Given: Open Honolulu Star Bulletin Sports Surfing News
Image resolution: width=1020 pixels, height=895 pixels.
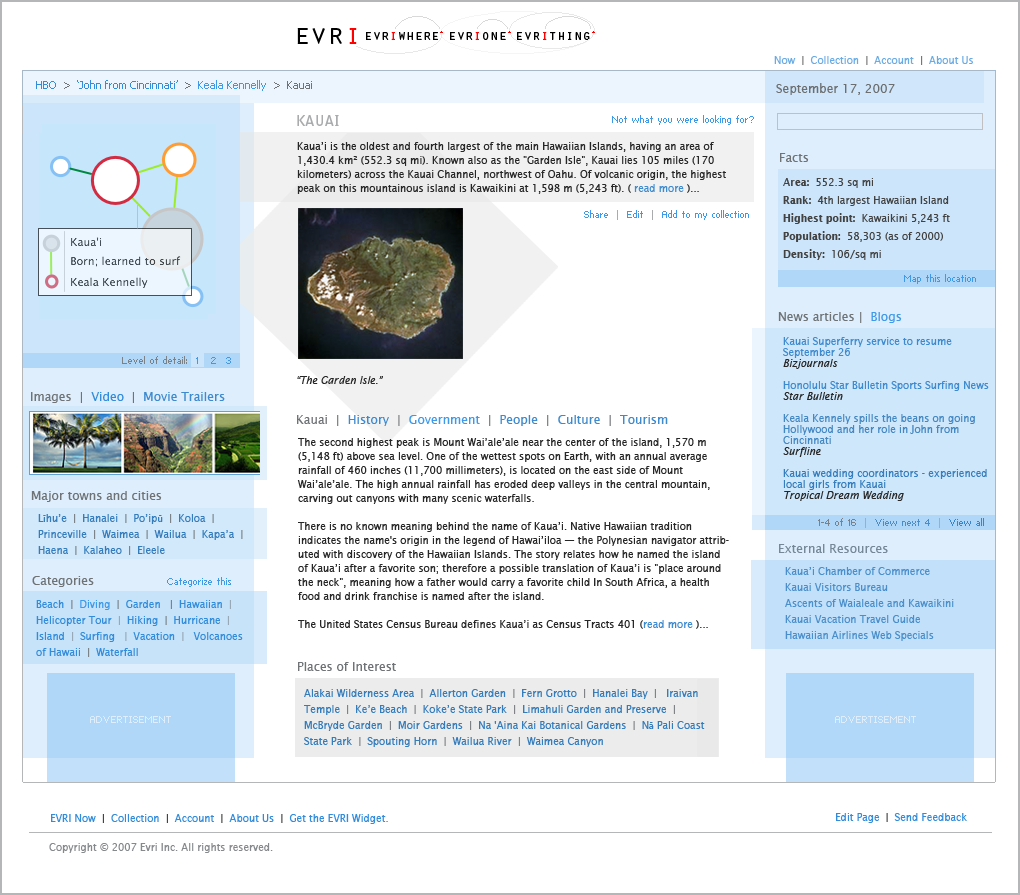Looking at the screenshot, I should tap(885, 385).
